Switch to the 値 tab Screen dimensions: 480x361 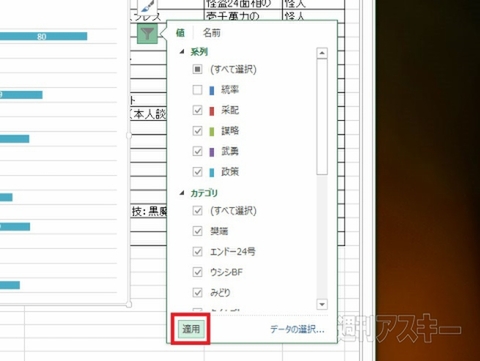(180, 33)
